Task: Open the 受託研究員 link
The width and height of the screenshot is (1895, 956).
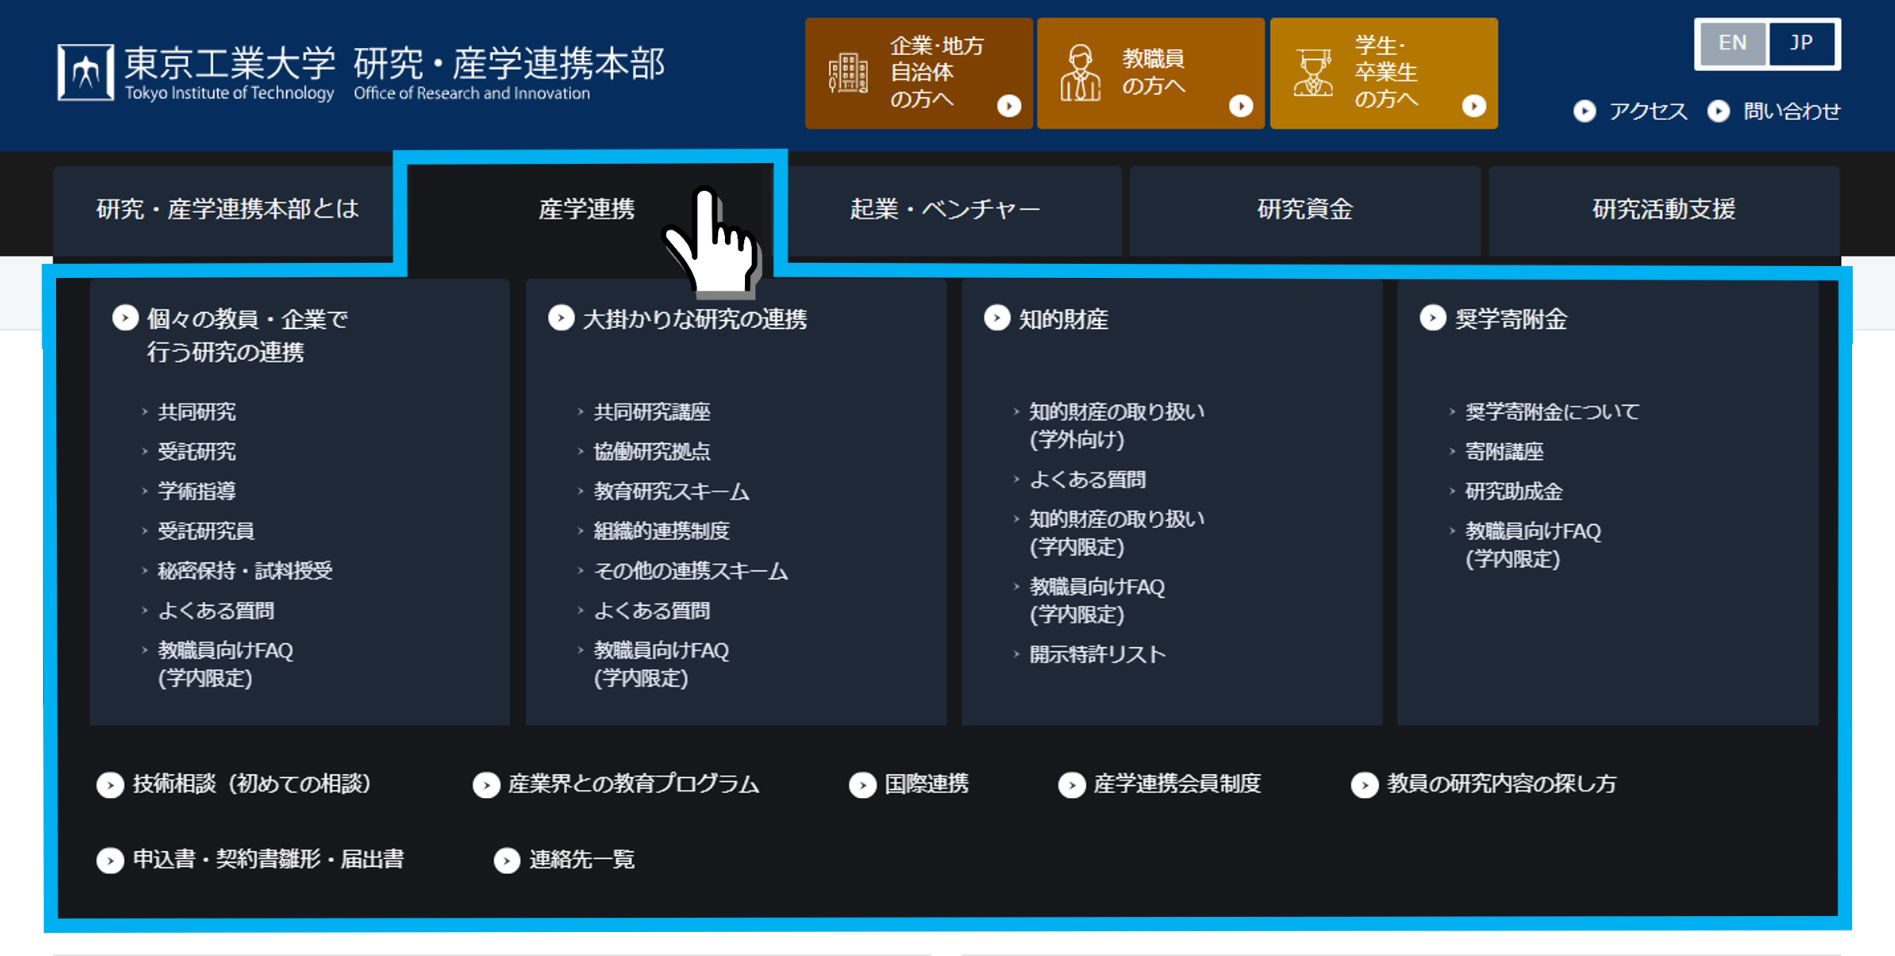Action: click(206, 531)
